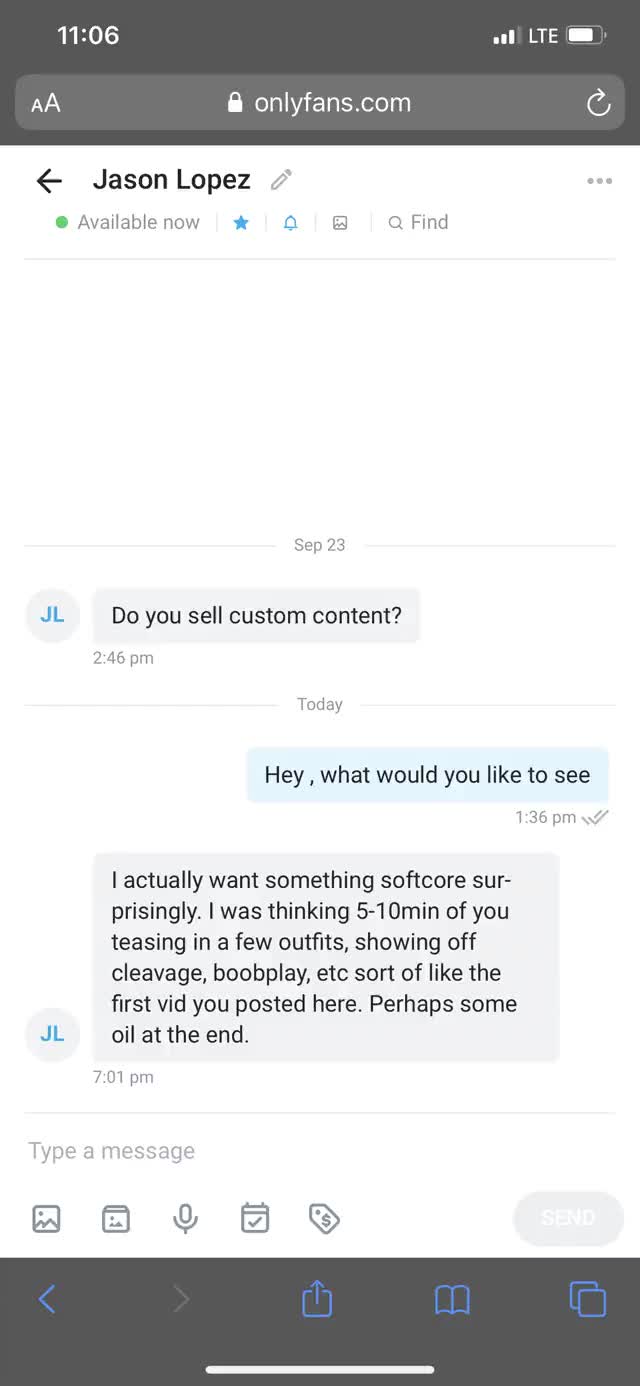Tap the onlyfans.com address bar
Viewport: 640px width, 1386px height.
pos(320,103)
